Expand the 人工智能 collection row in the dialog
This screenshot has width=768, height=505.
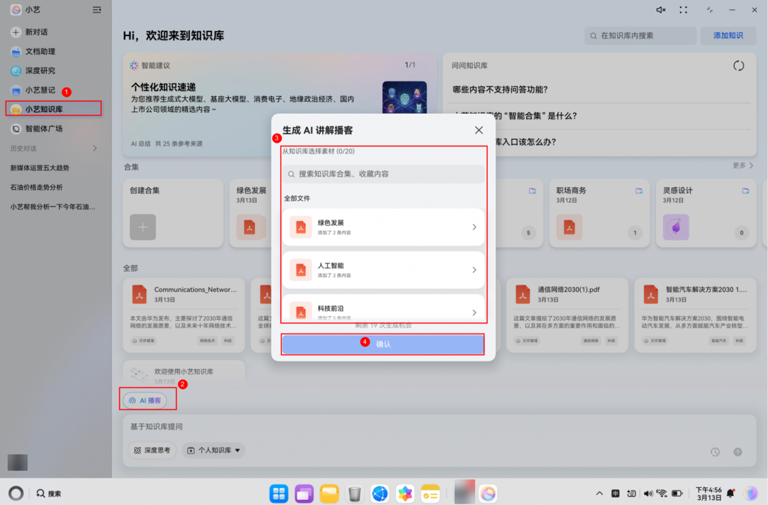click(x=383, y=270)
